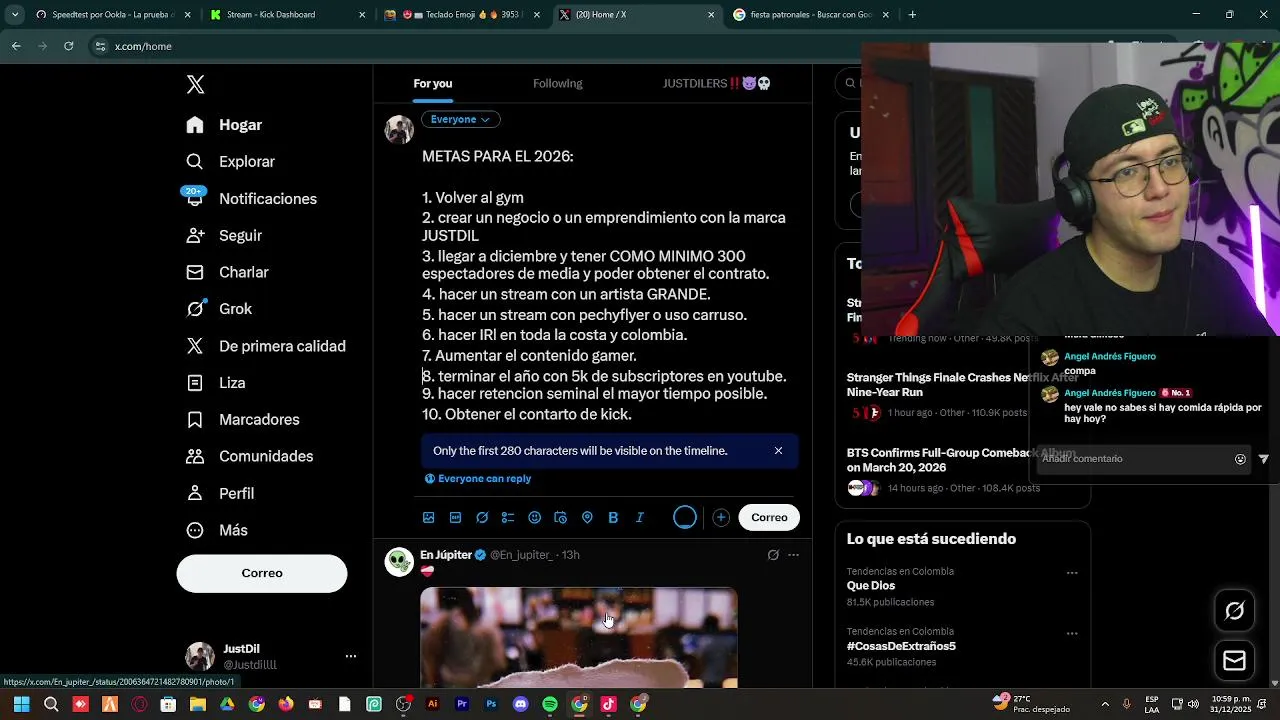This screenshot has height=720, width=1280.
Task: Open En Júpiter profile name
Action: pyautogui.click(x=446, y=555)
